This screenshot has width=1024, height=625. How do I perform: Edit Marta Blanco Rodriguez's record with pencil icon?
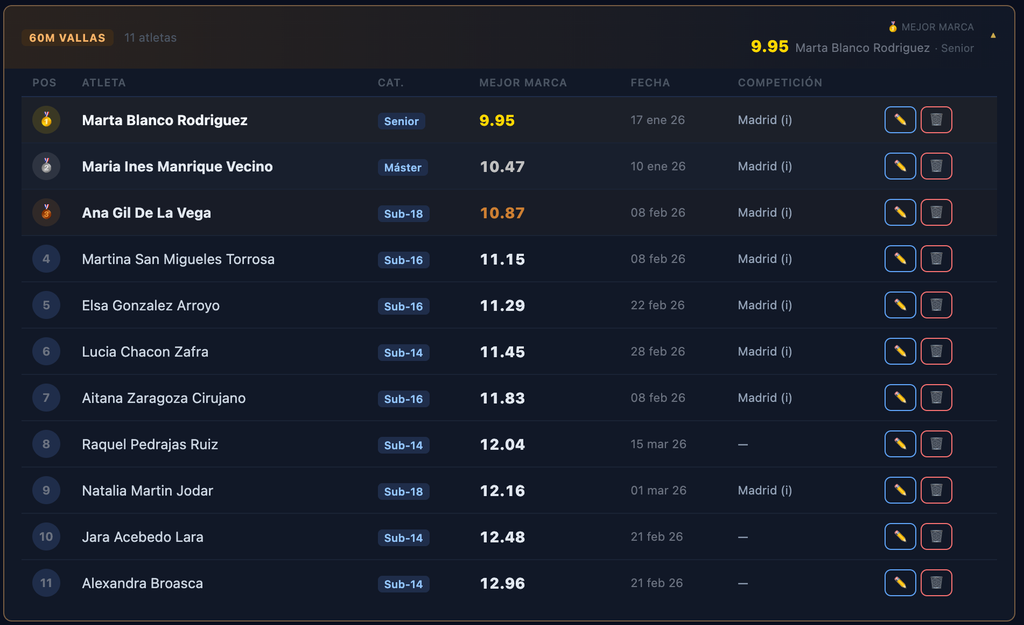pos(900,120)
